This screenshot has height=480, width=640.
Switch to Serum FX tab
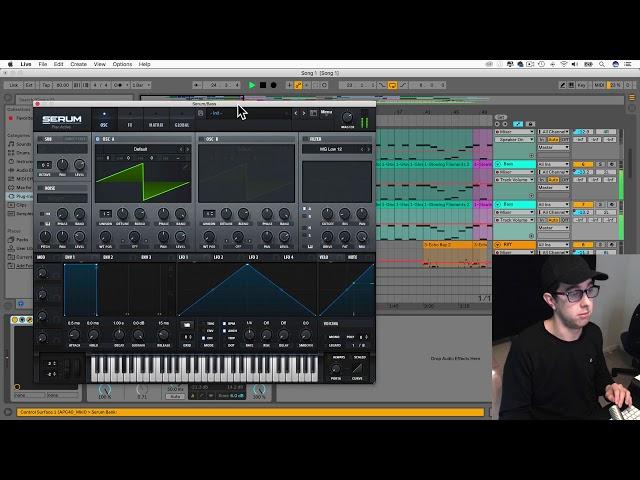pos(130,120)
